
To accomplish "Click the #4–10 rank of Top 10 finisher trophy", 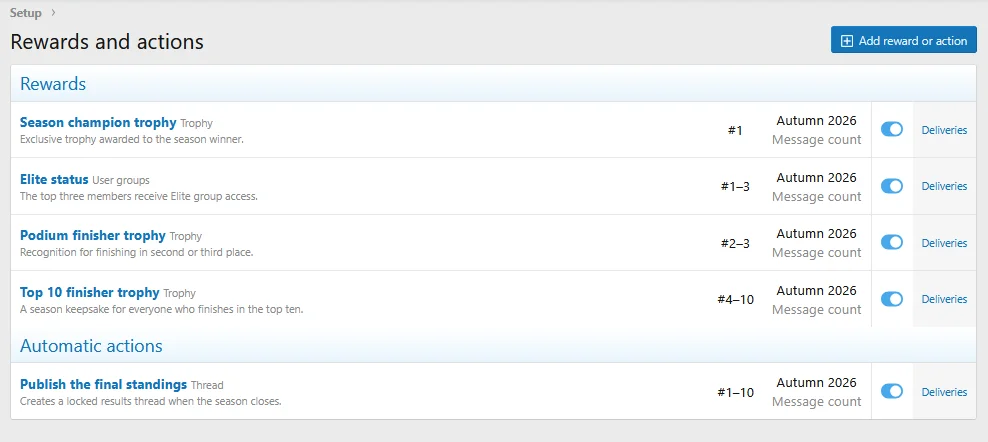I will tap(735, 300).
